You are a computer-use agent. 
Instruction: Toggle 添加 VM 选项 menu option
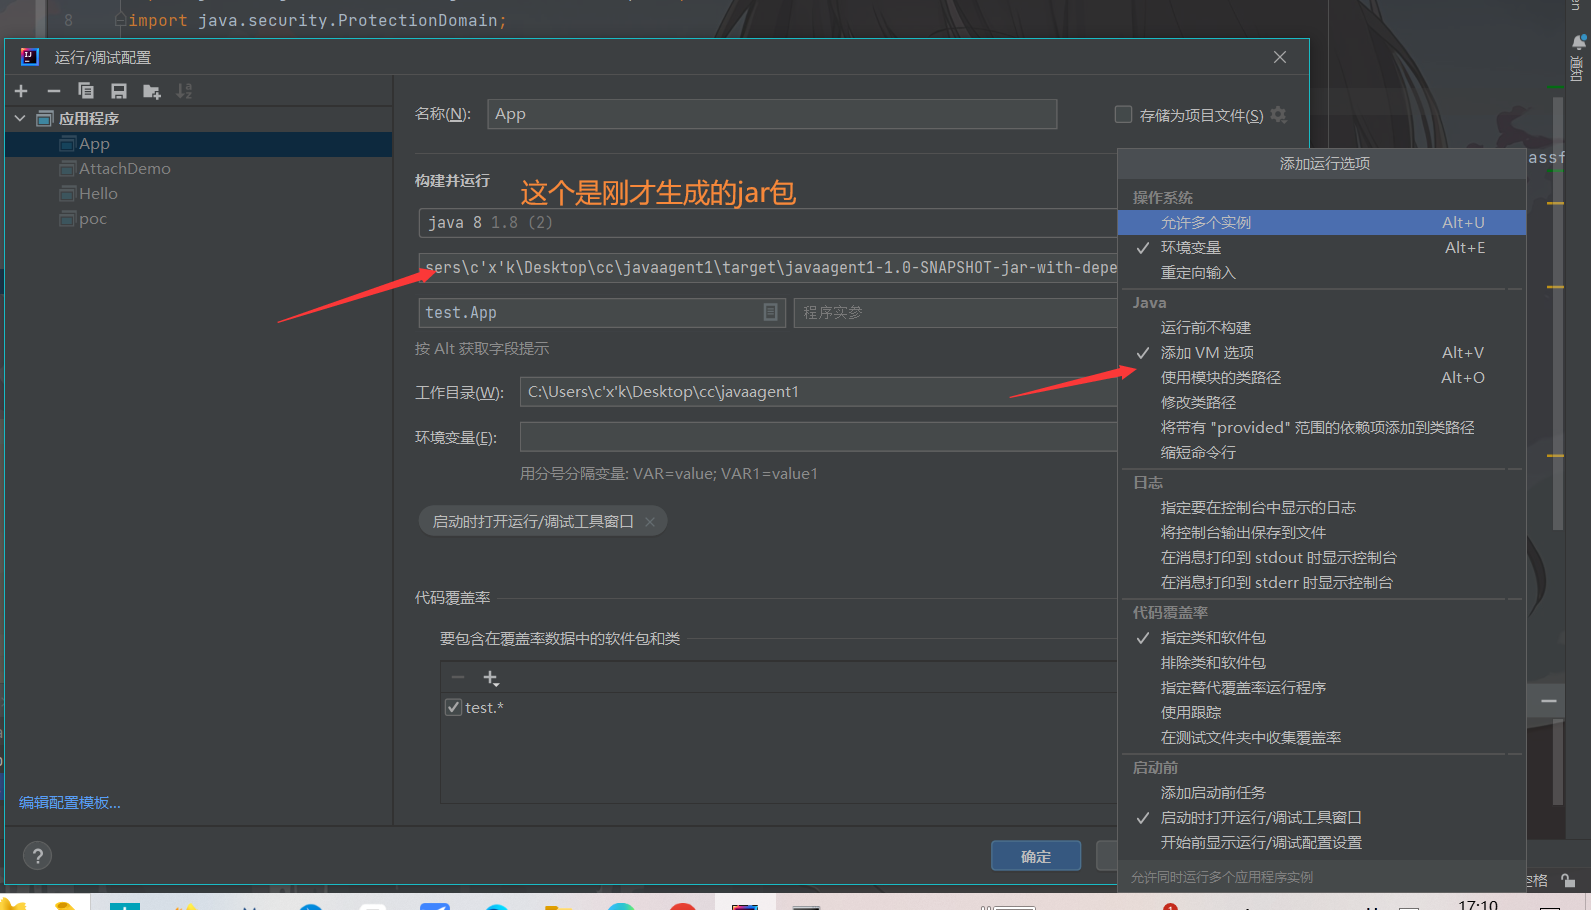1322,352
